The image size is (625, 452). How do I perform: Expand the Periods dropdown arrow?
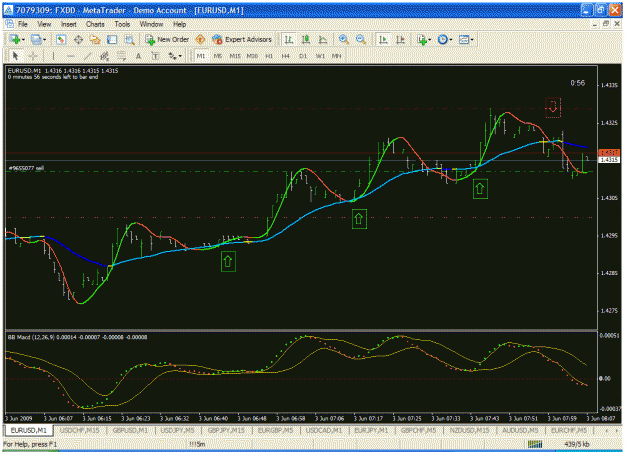(451, 40)
